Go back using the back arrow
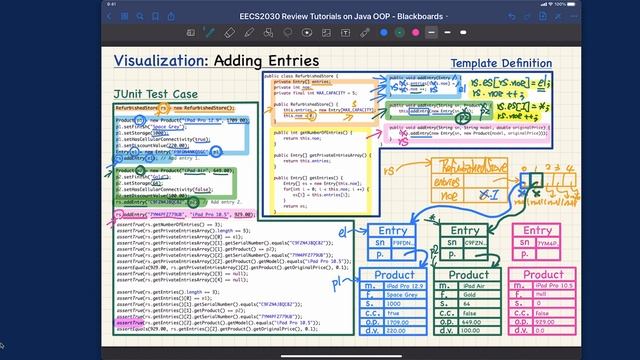The image size is (640, 360). (x=109, y=16)
